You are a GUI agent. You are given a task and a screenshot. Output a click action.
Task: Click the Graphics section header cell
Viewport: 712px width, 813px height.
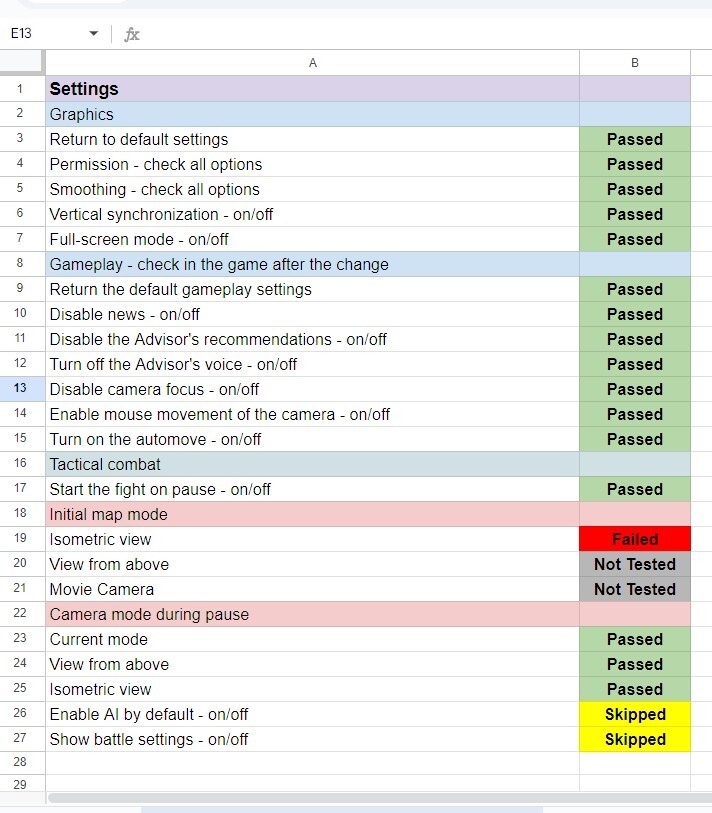pyautogui.click(x=312, y=114)
